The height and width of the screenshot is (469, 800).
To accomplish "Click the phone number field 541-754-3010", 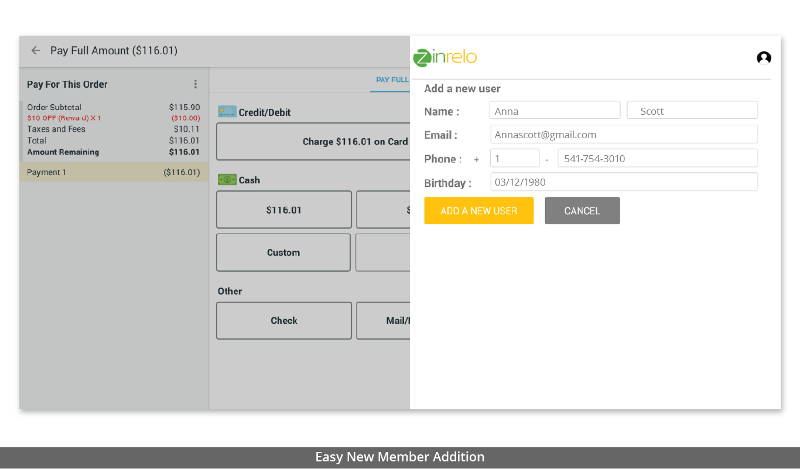I will click(658, 158).
